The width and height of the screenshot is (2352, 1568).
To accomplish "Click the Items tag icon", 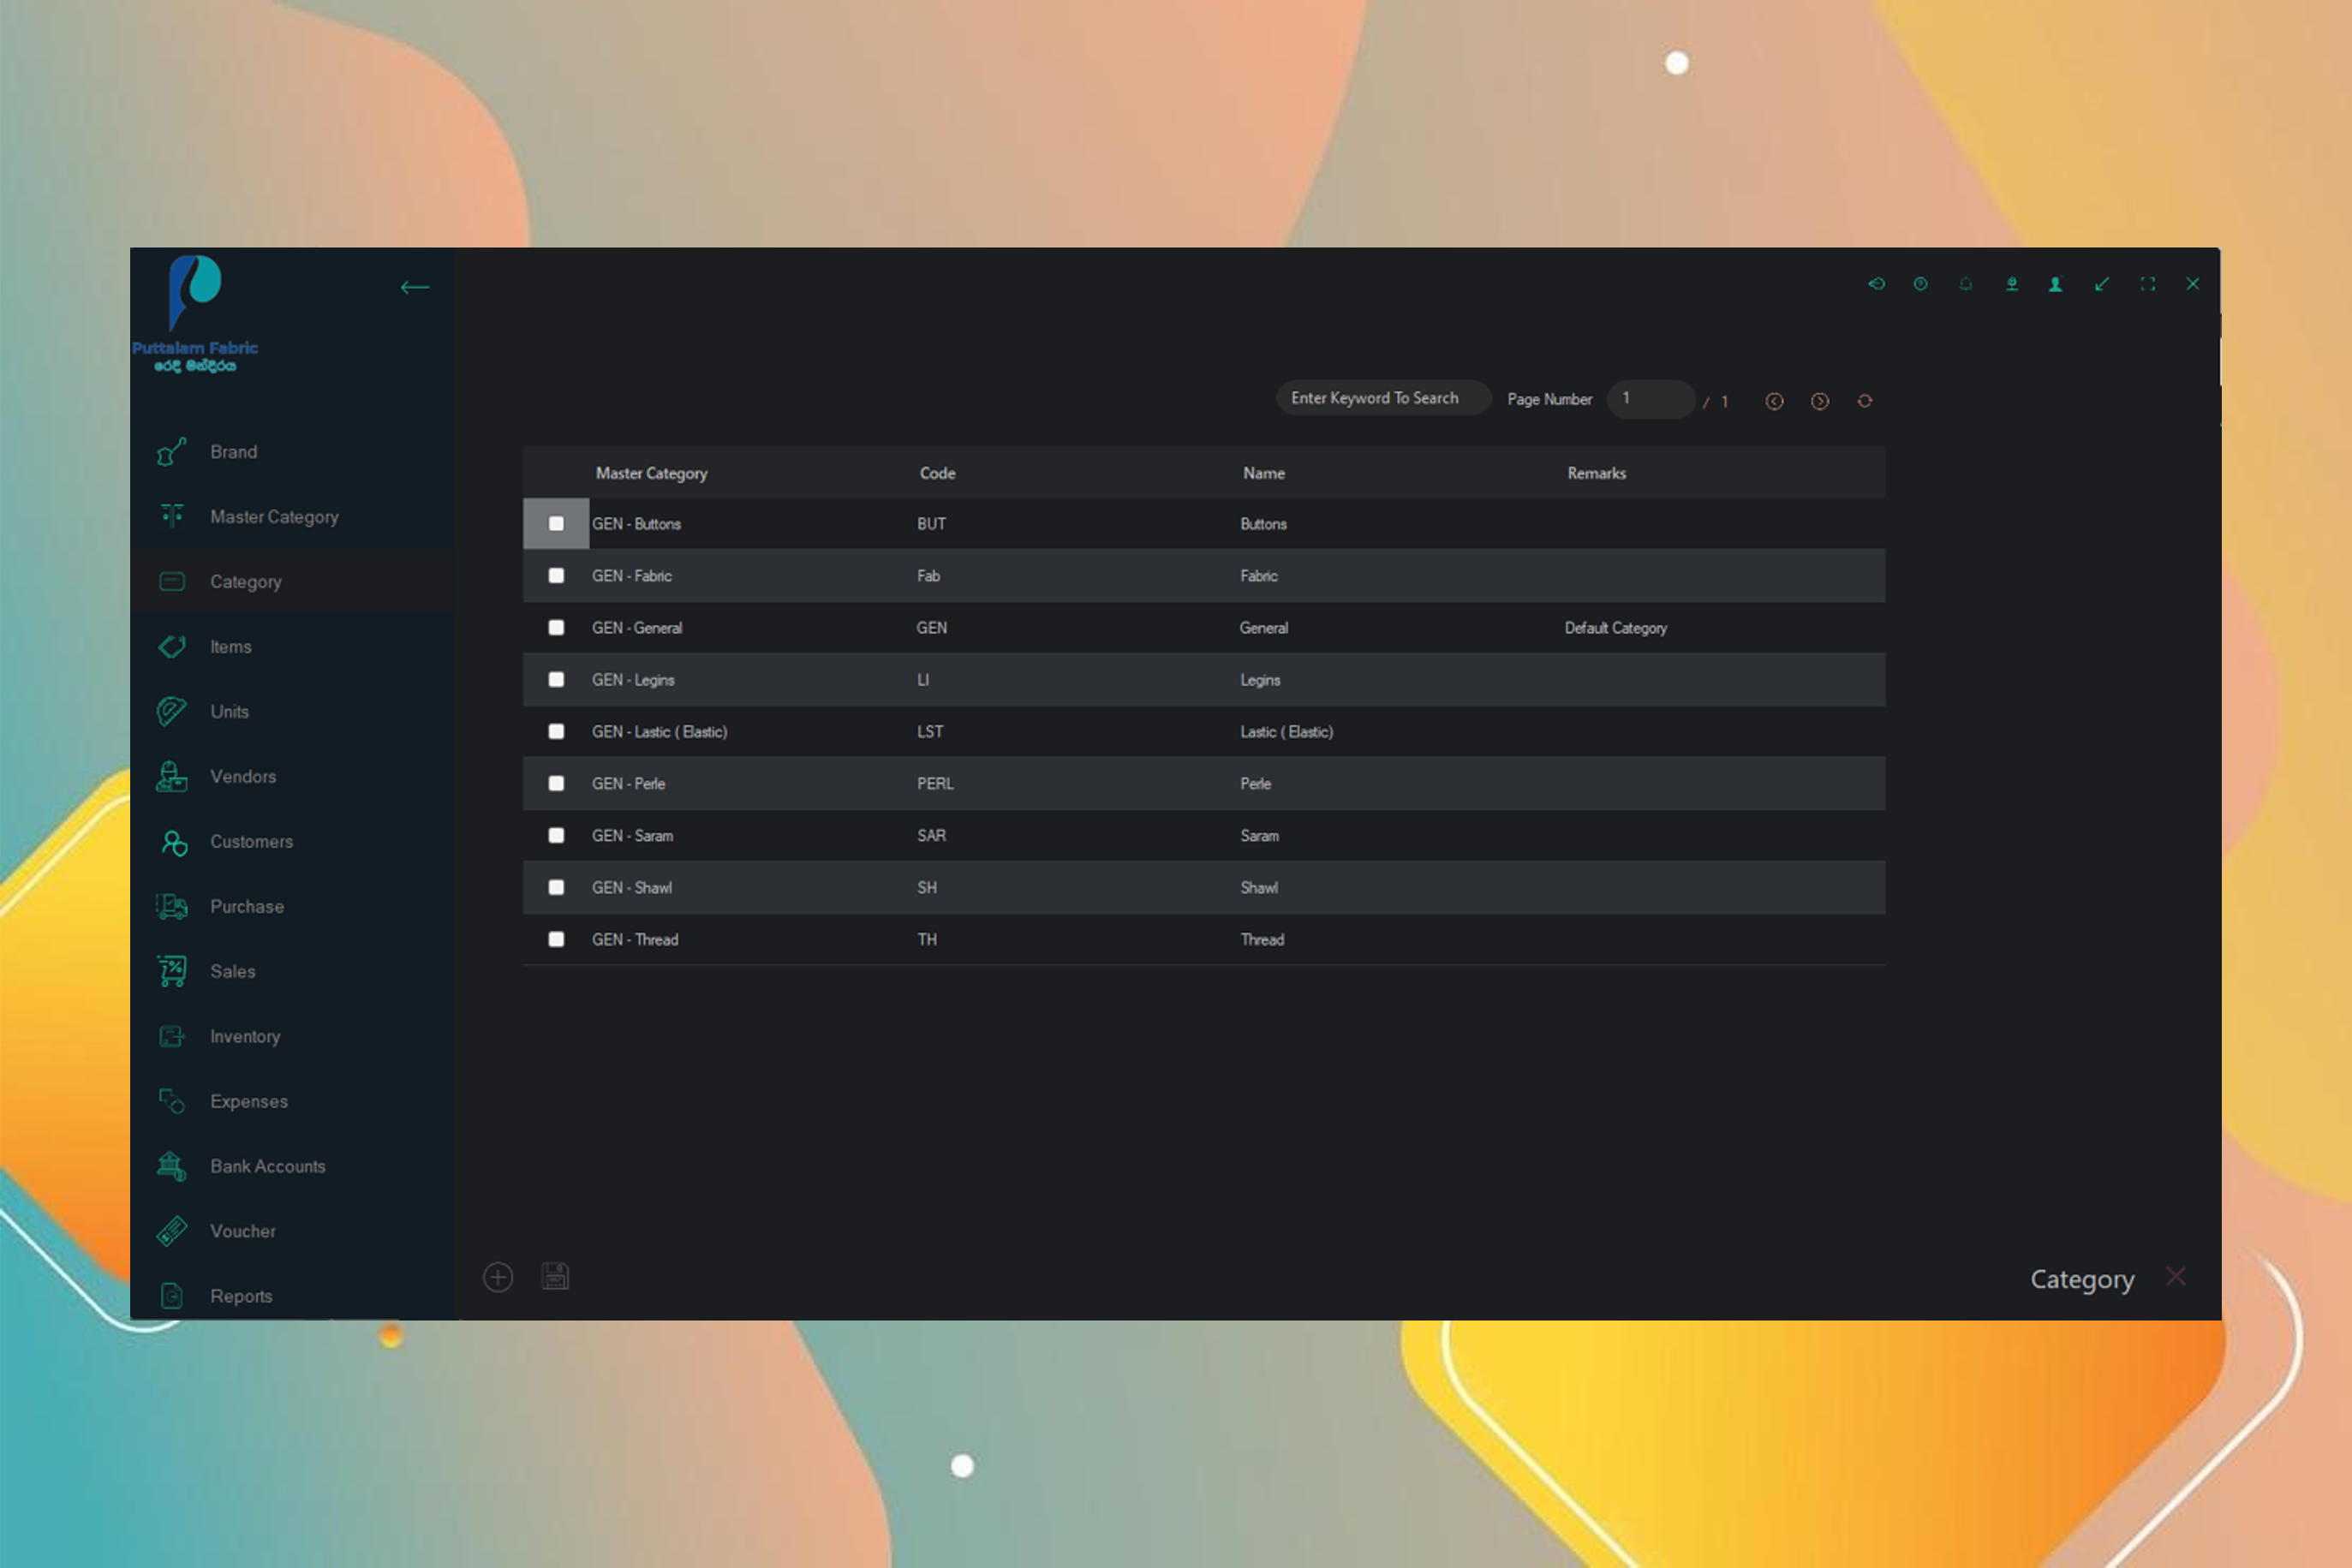I will (x=172, y=647).
